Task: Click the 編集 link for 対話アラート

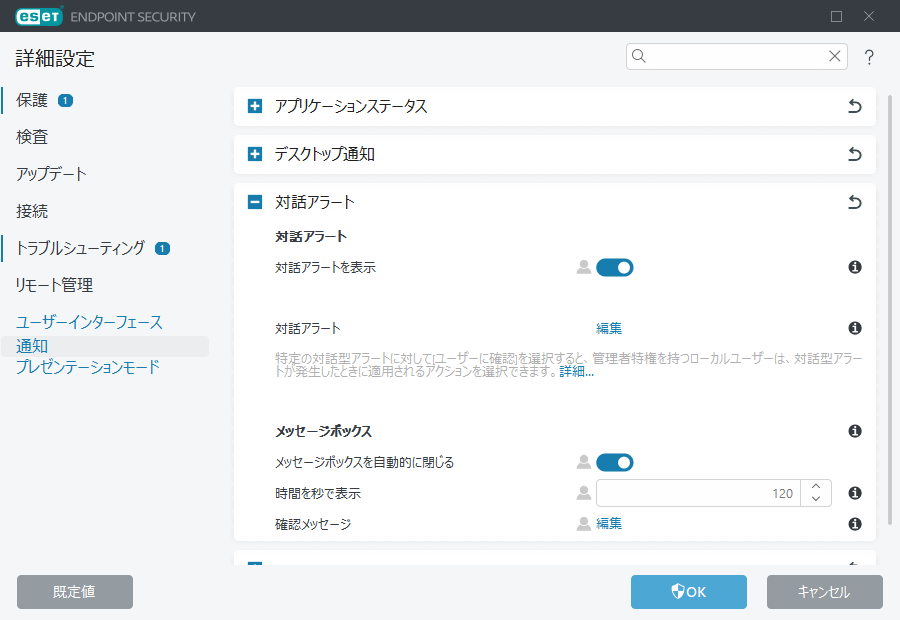Action: [x=609, y=328]
